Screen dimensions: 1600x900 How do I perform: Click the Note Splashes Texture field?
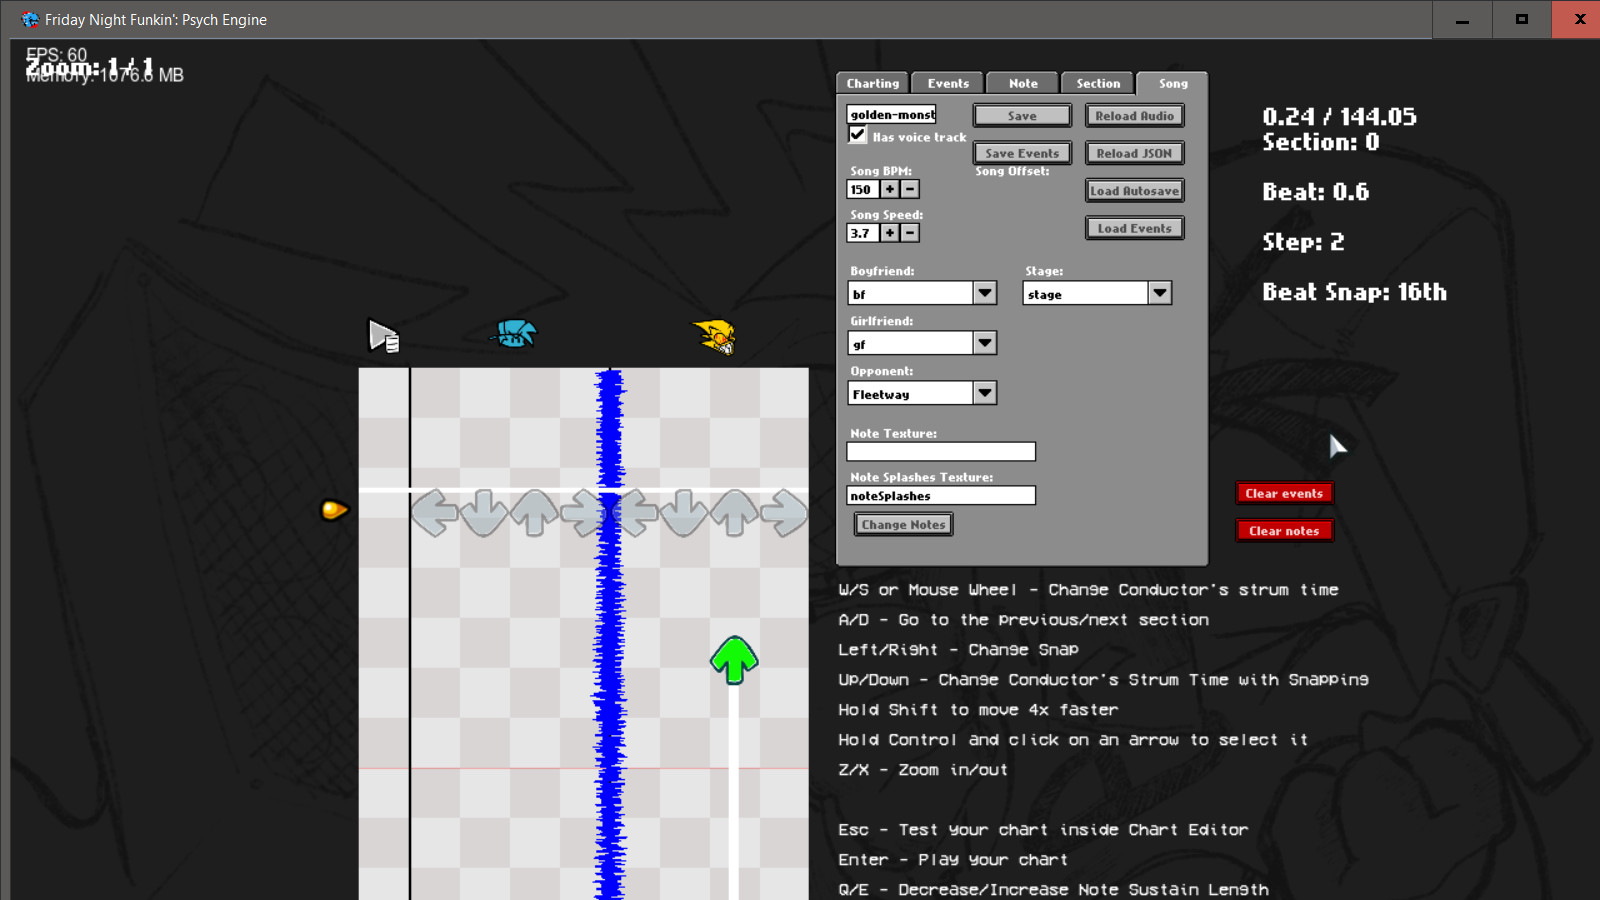(941, 496)
